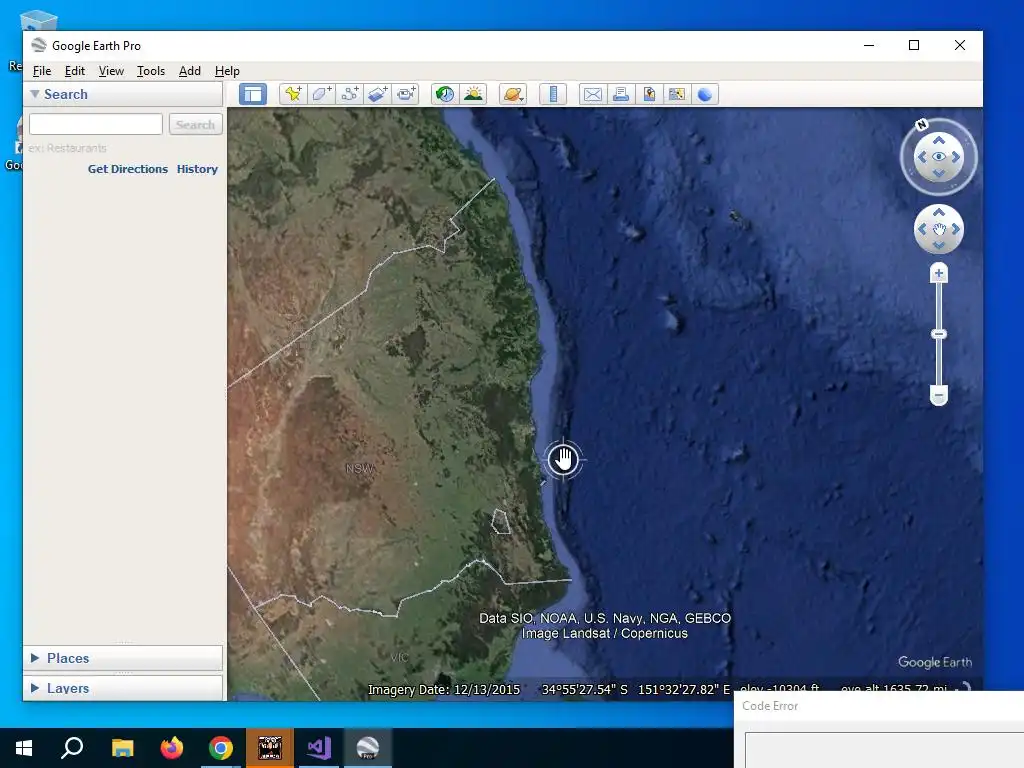Add a polygon using the toolbar icon
The width and height of the screenshot is (1024, 768).
[x=321, y=94]
